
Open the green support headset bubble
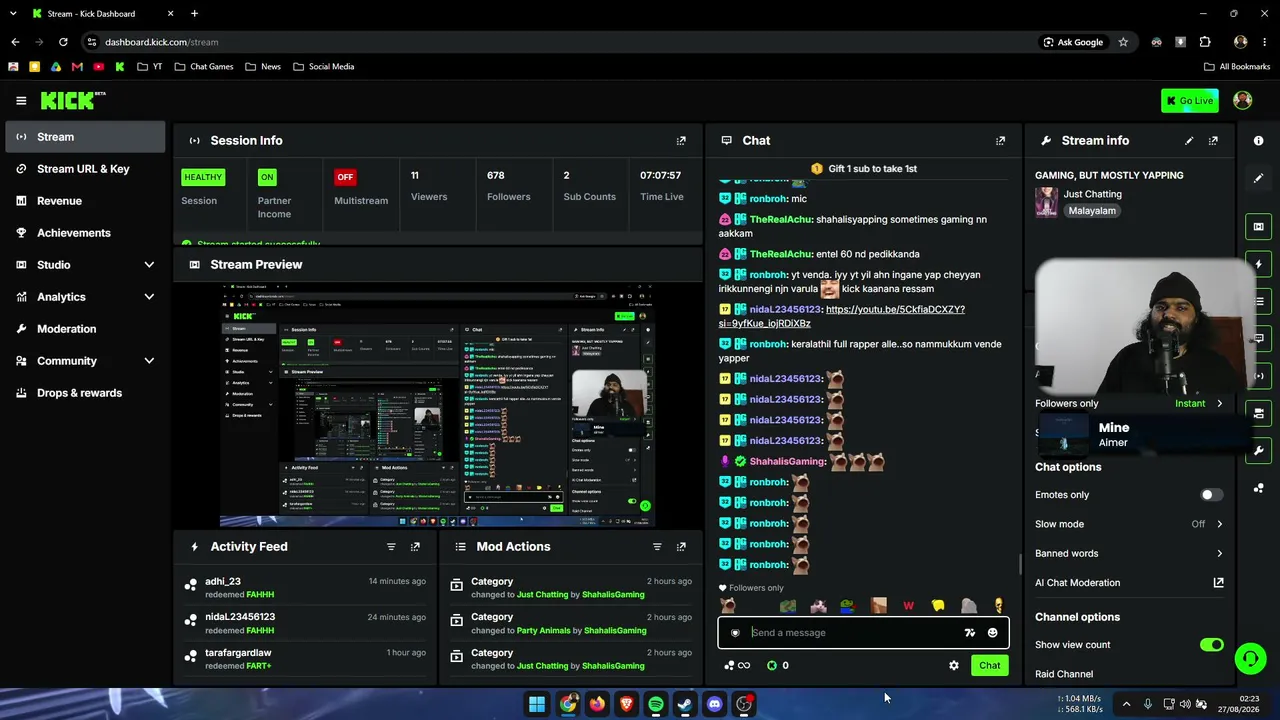click(1250, 658)
